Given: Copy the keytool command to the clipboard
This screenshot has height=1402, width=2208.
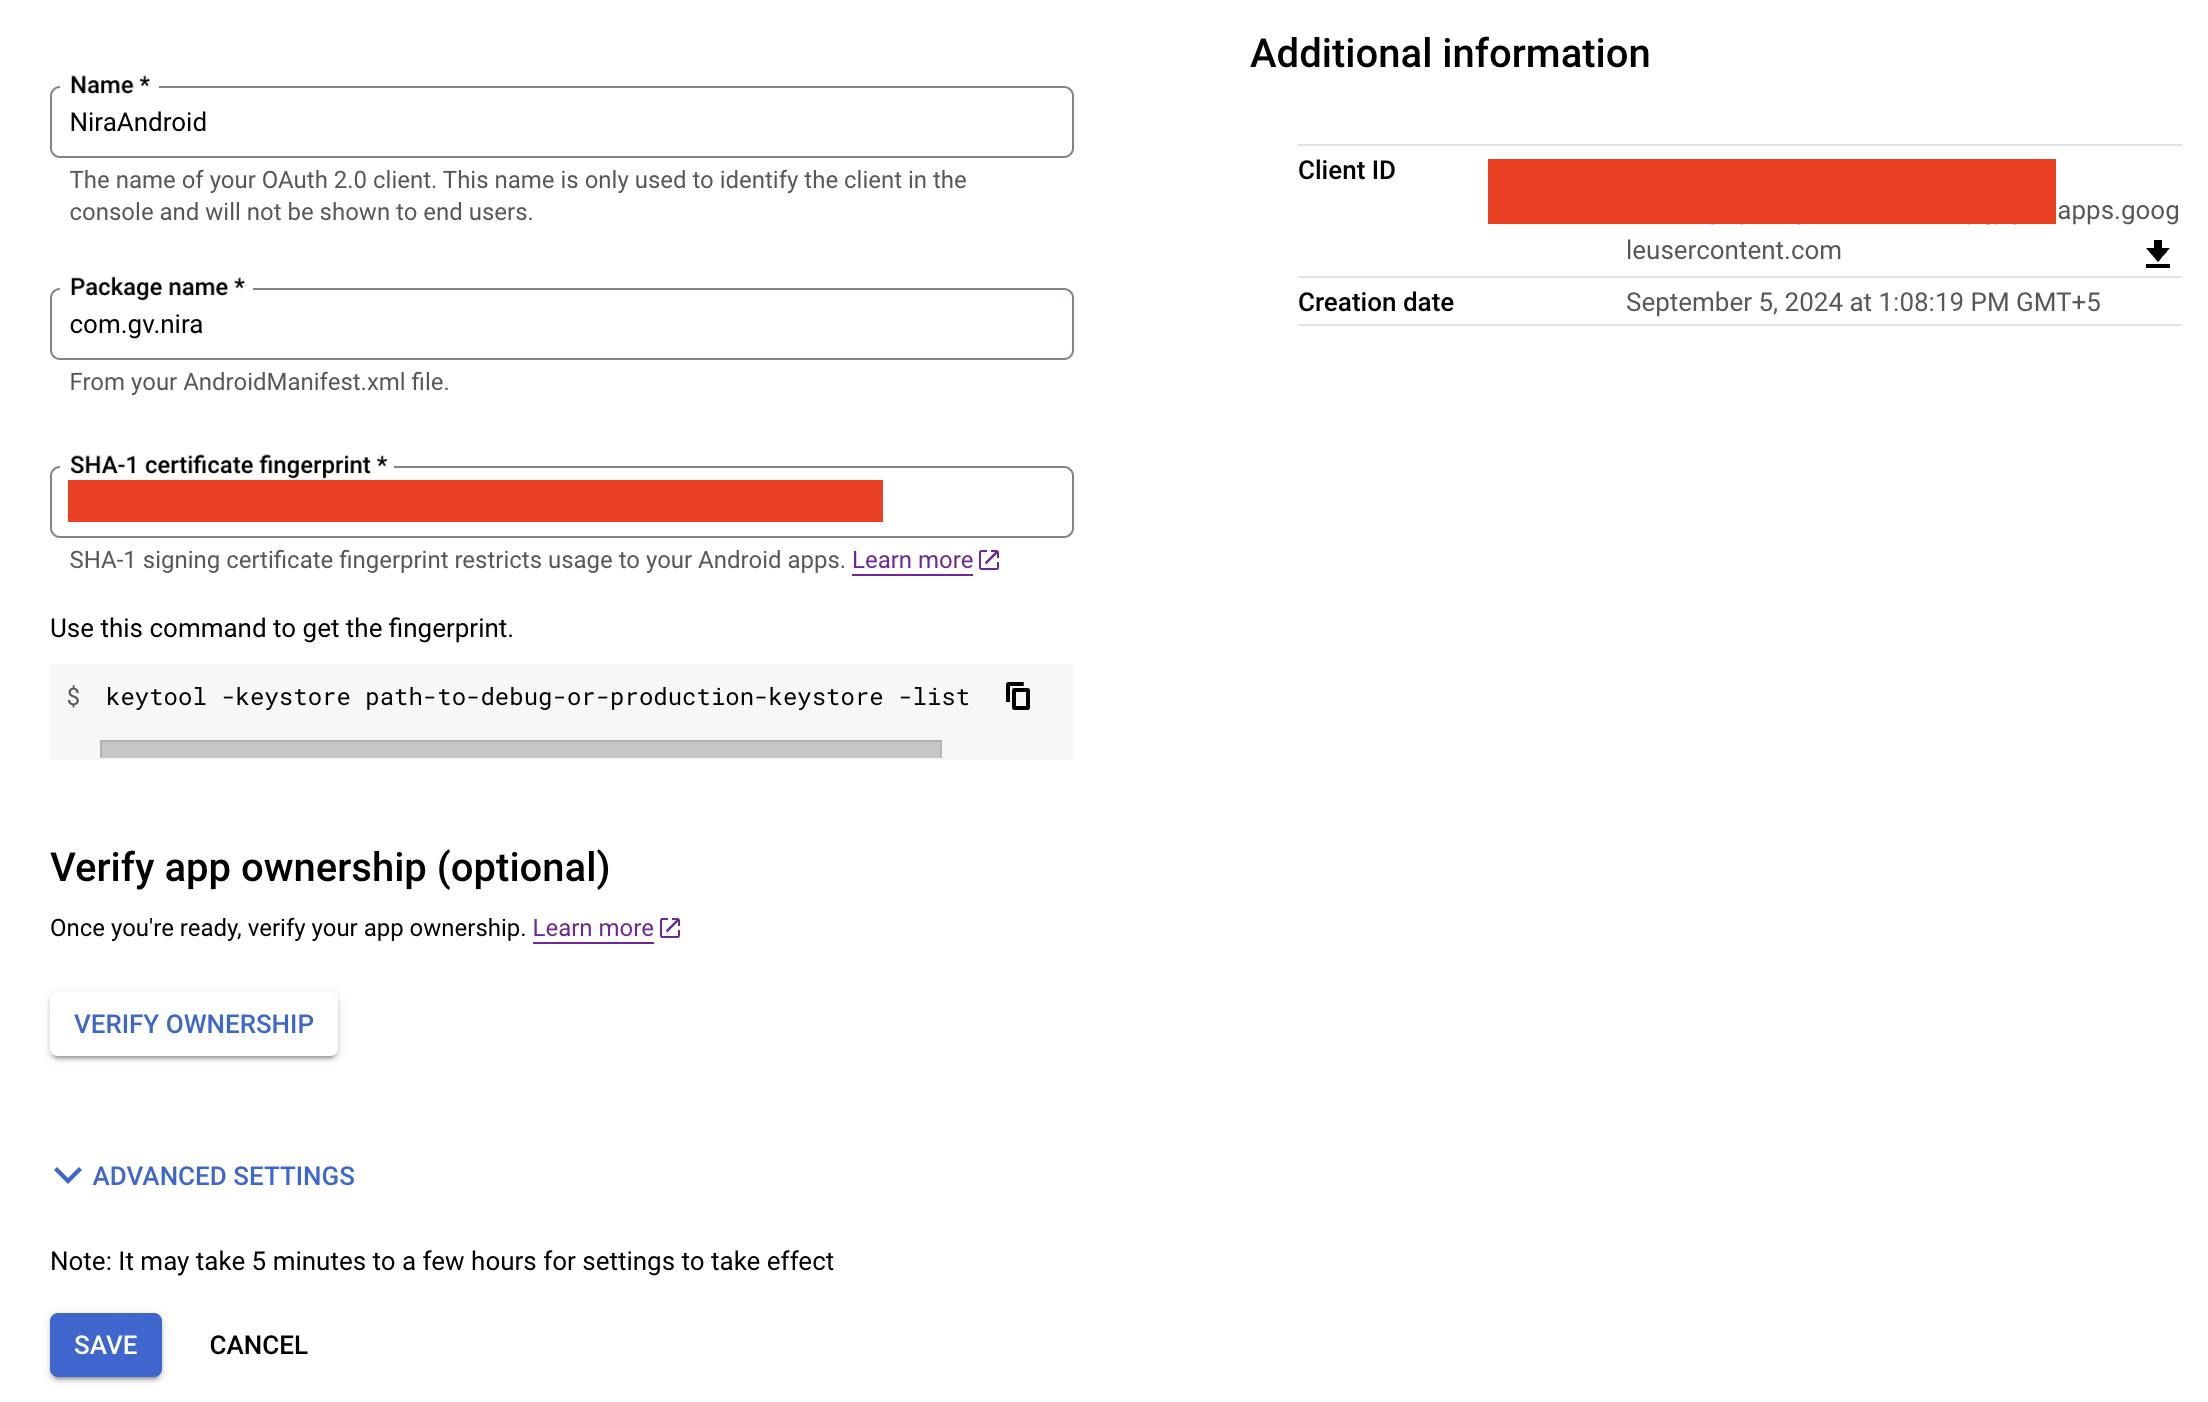Looking at the screenshot, I should coord(1018,696).
